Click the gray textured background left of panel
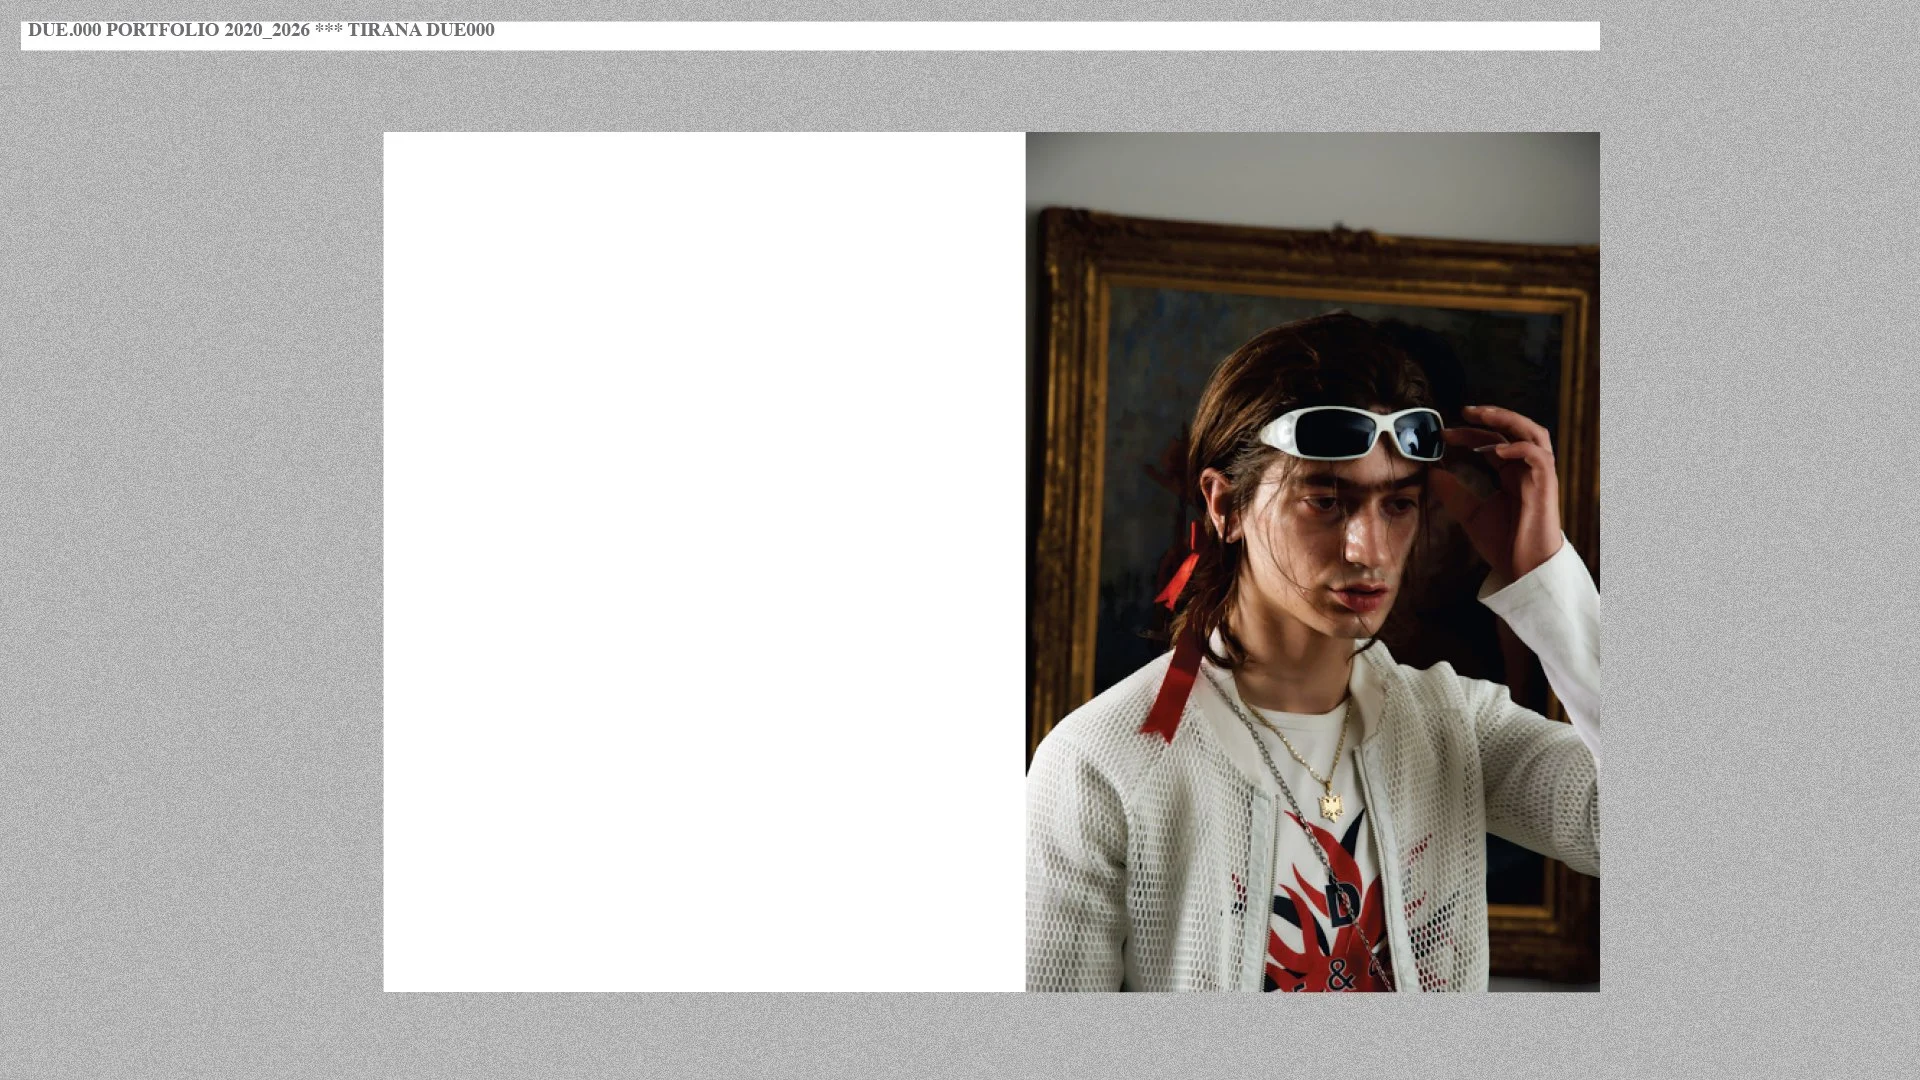The image size is (1920, 1080). [x=190, y=560]
